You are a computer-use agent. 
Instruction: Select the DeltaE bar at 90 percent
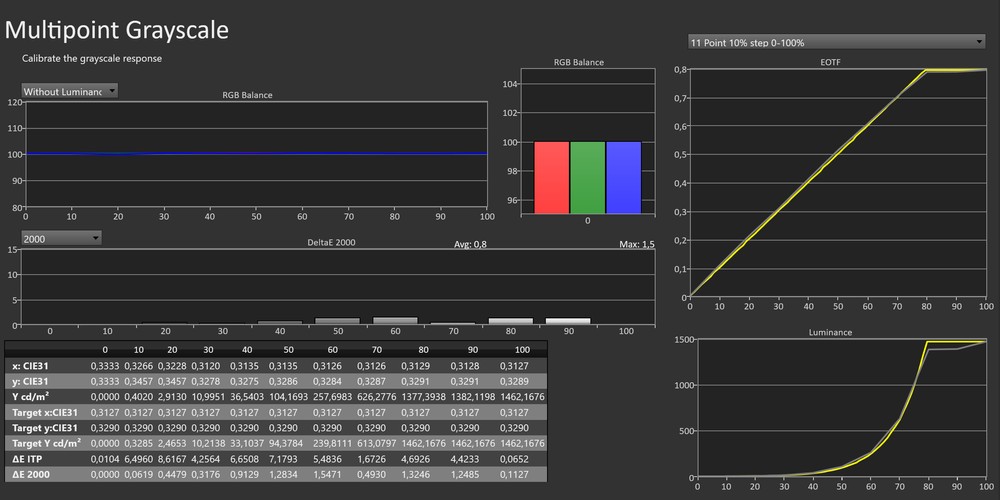[567, 321]
